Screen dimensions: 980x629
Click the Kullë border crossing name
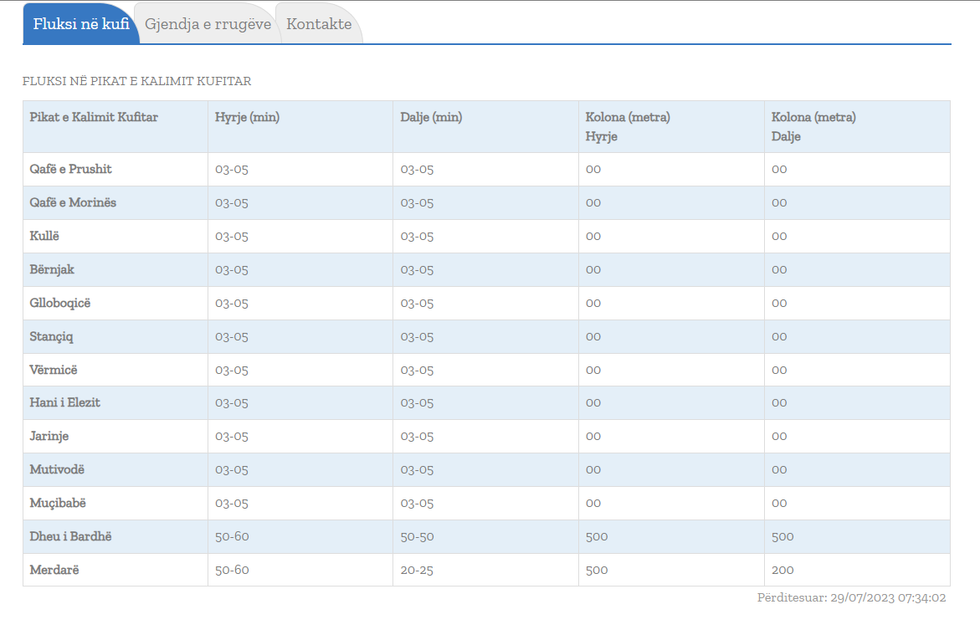(x=45, y=236)
